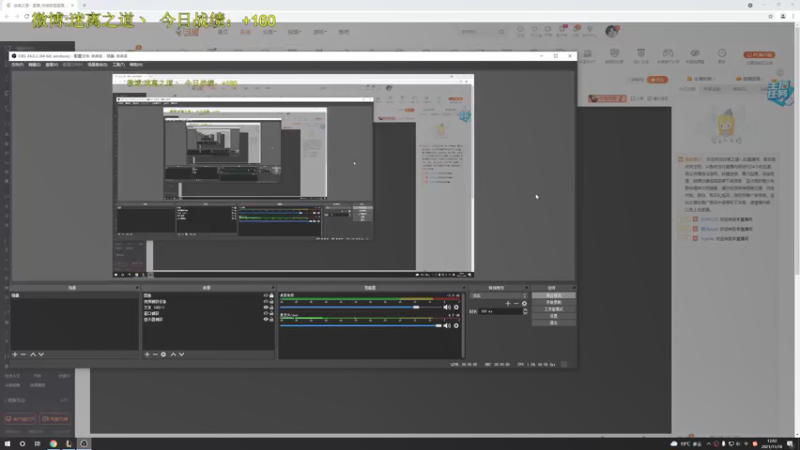Pop out the Controls dock header icon
Image resolution: width=800 pixels, height=450 pixels.
tap(574, 288)
